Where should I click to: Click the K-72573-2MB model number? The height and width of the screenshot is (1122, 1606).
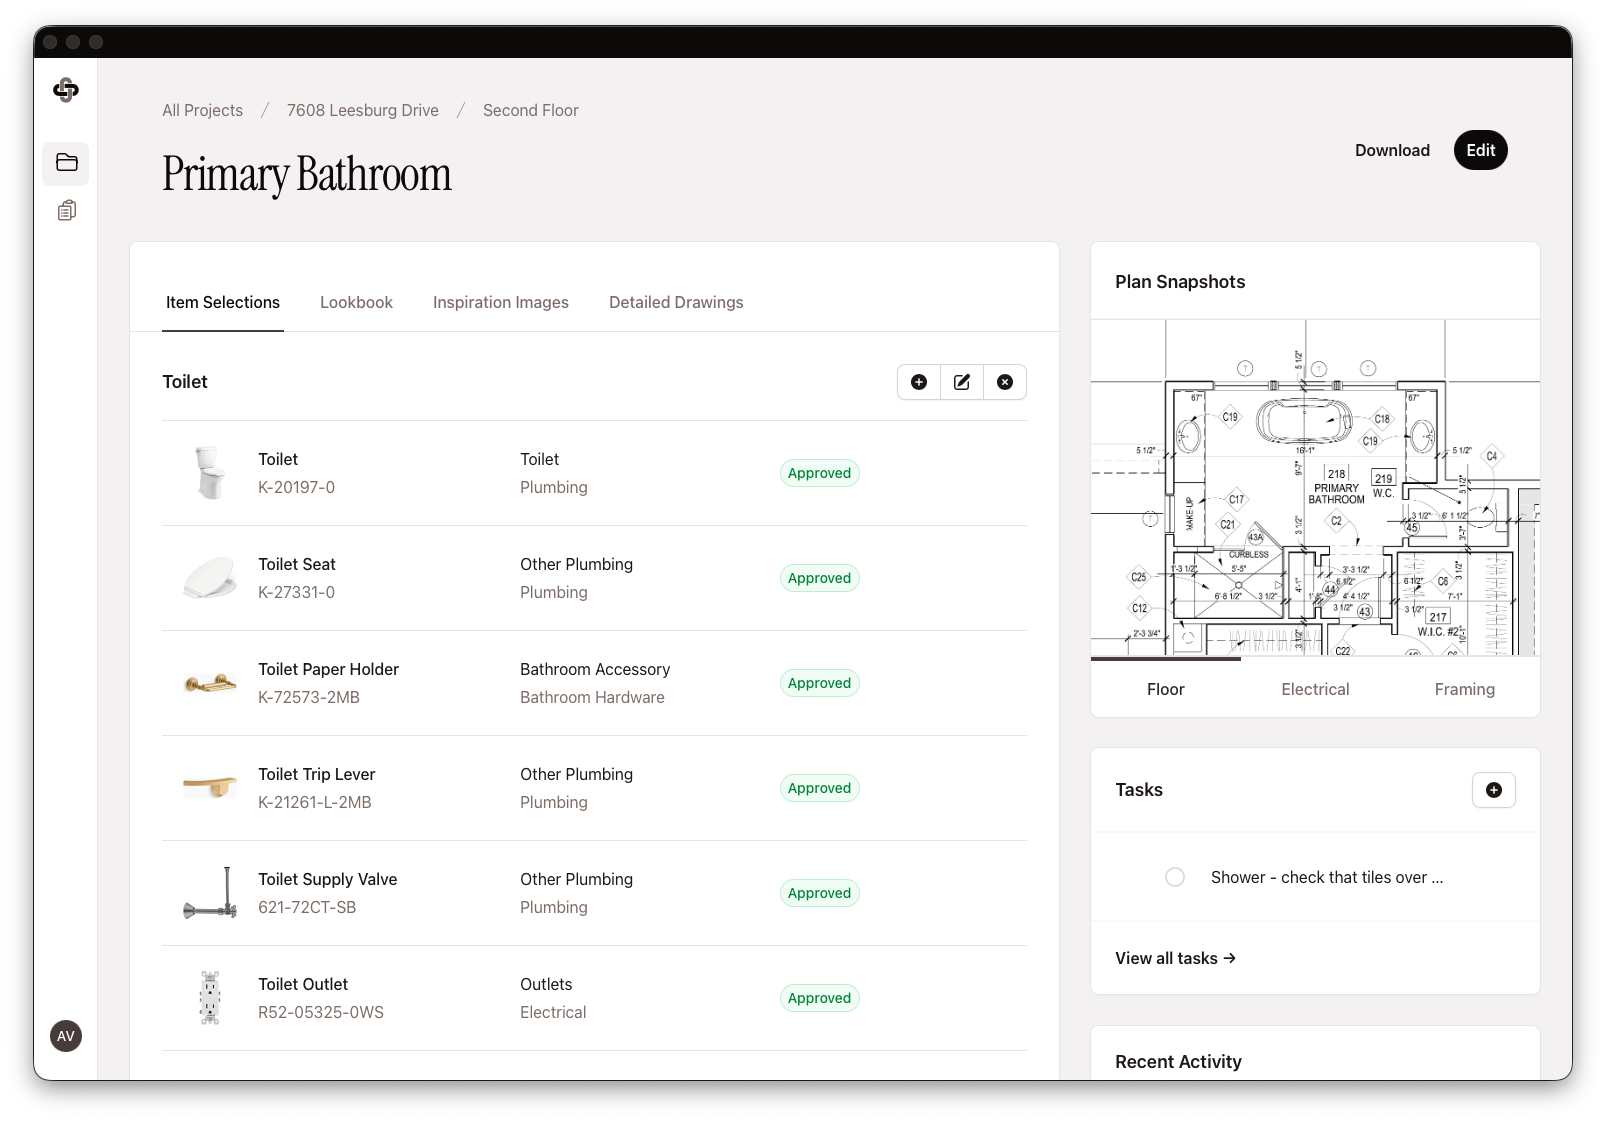pos(309,697)
